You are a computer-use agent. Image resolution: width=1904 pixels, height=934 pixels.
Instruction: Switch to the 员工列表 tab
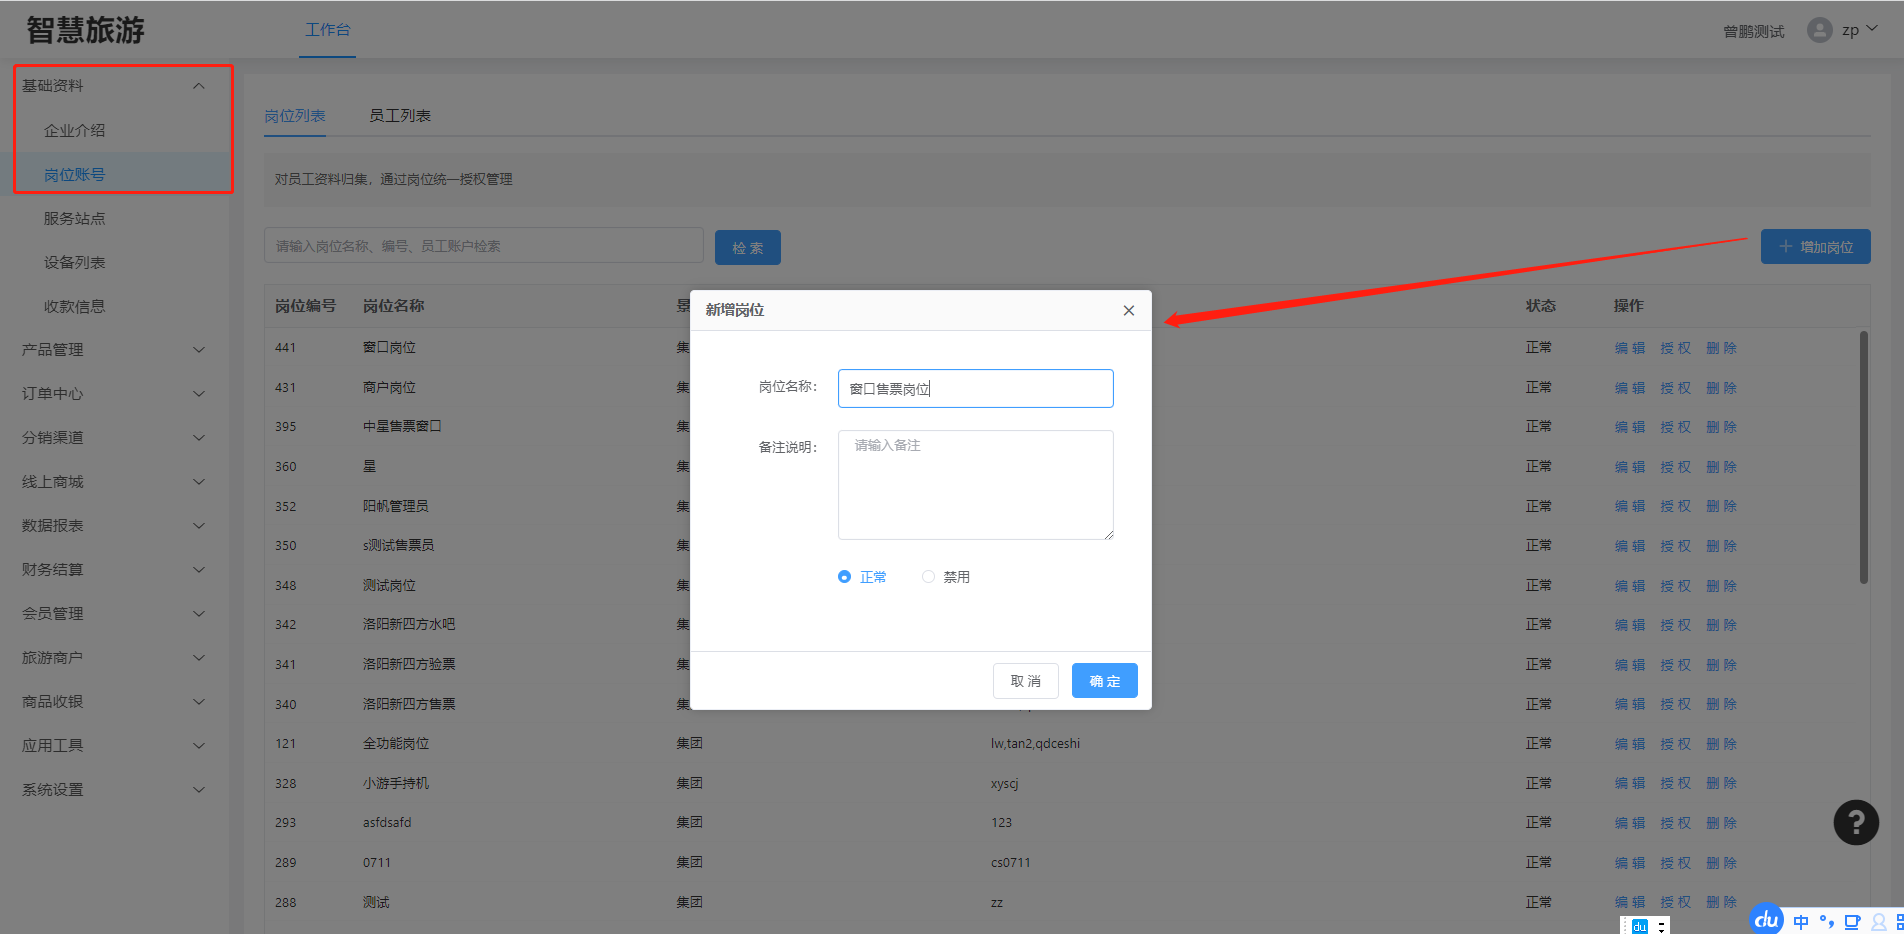click(x=400, y=116)
